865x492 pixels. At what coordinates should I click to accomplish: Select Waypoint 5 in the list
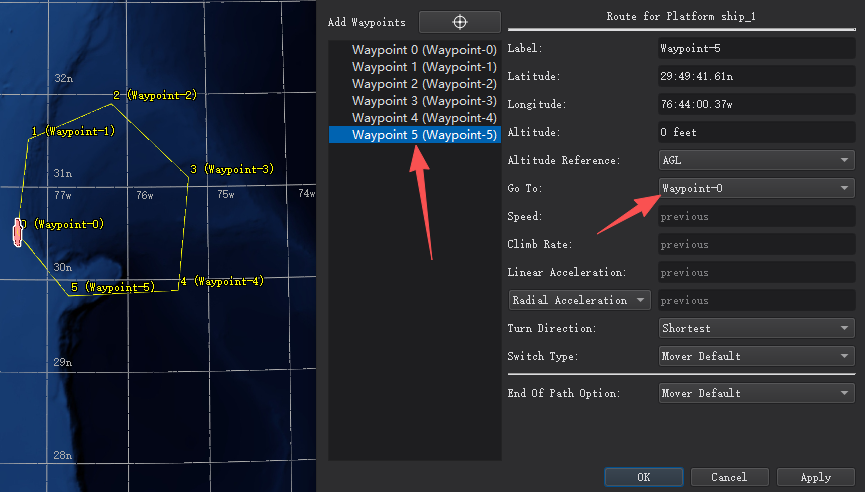[x=415, y=135]
